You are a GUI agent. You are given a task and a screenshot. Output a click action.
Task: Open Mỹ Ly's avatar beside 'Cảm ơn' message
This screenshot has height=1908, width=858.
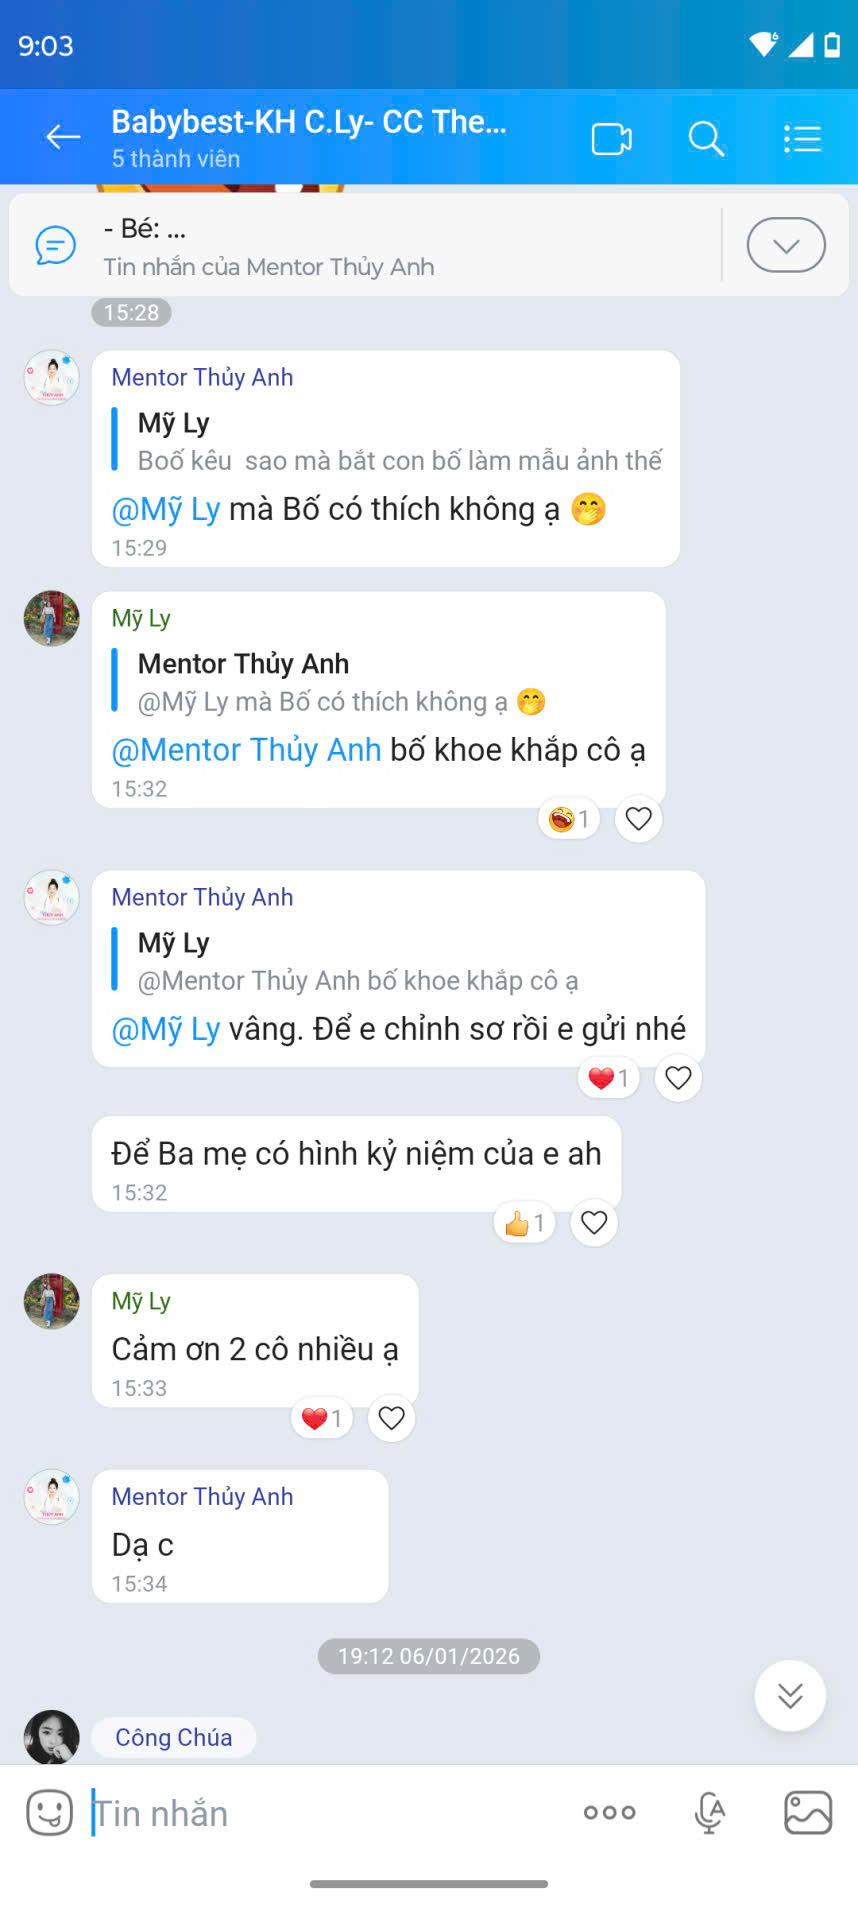click(x=51, y=1301)
